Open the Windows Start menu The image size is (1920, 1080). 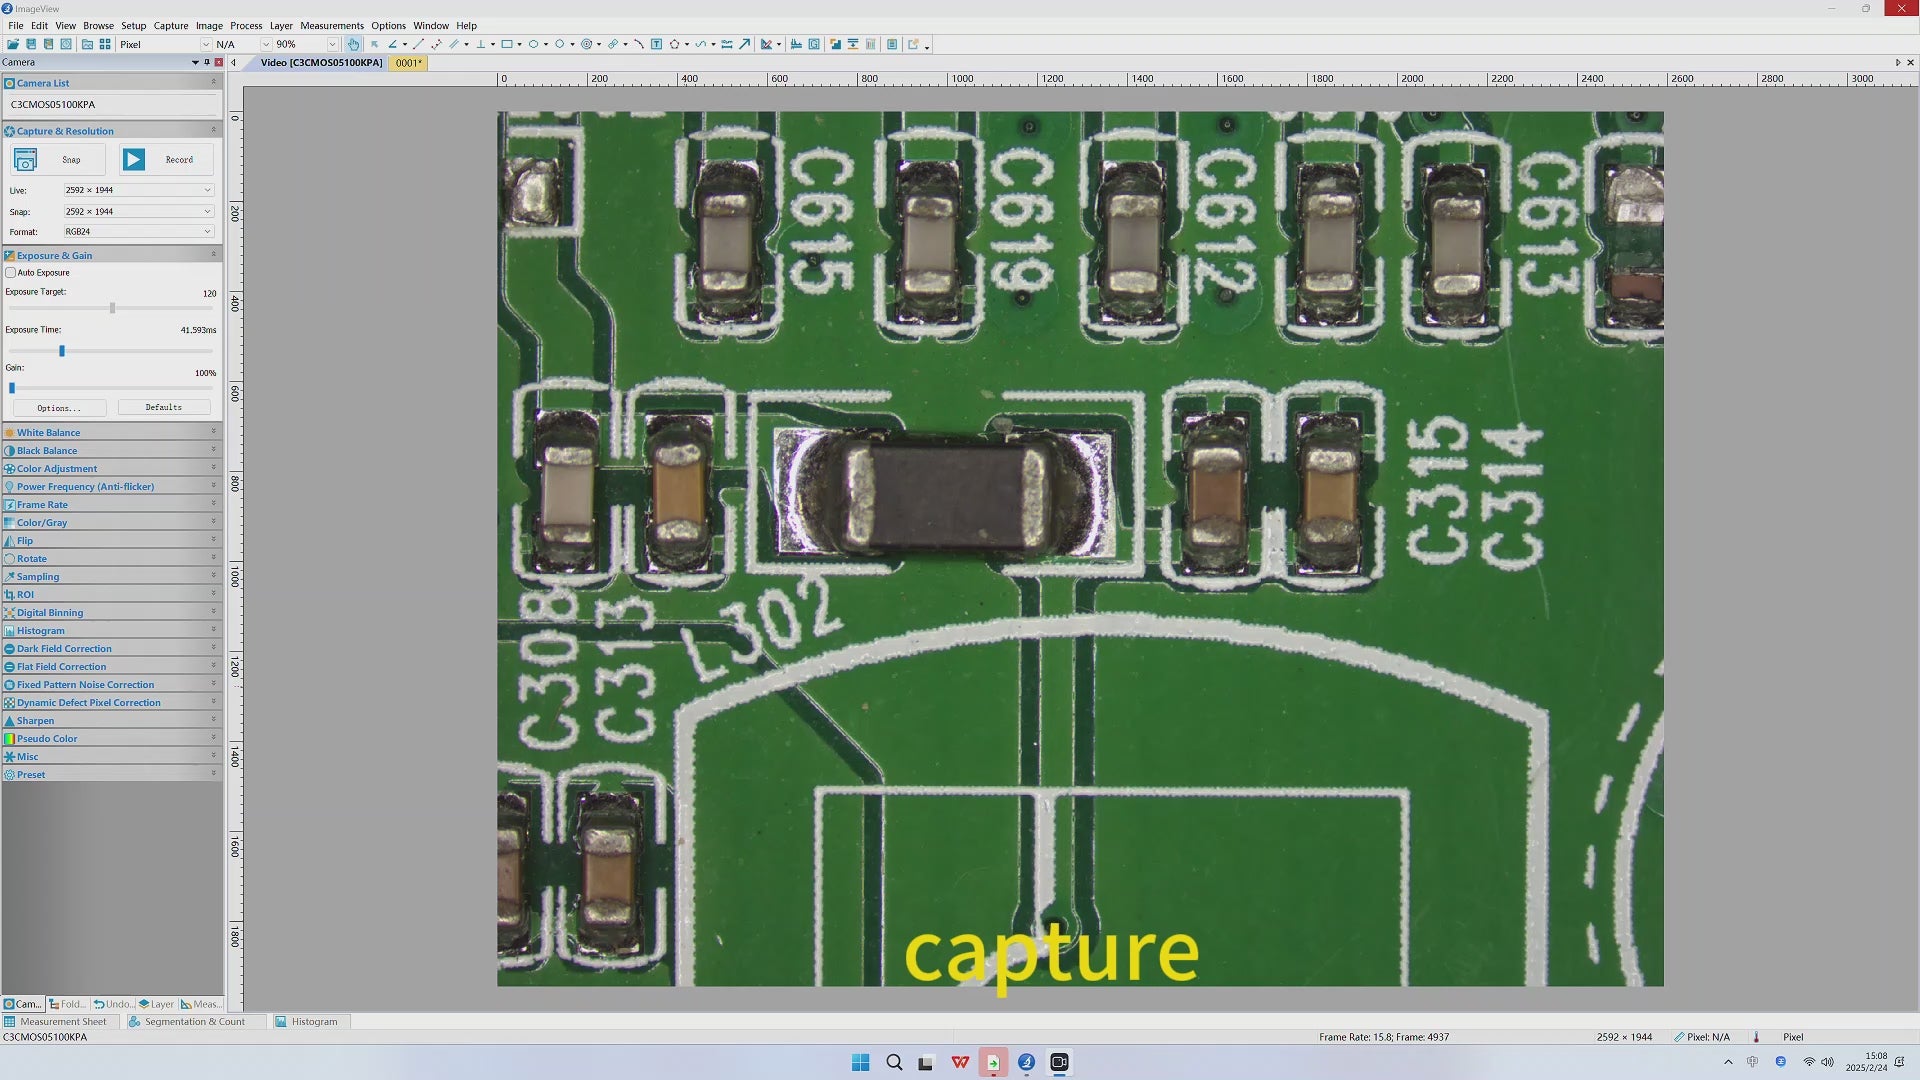pyautogui.click(x=860, y=1062)
